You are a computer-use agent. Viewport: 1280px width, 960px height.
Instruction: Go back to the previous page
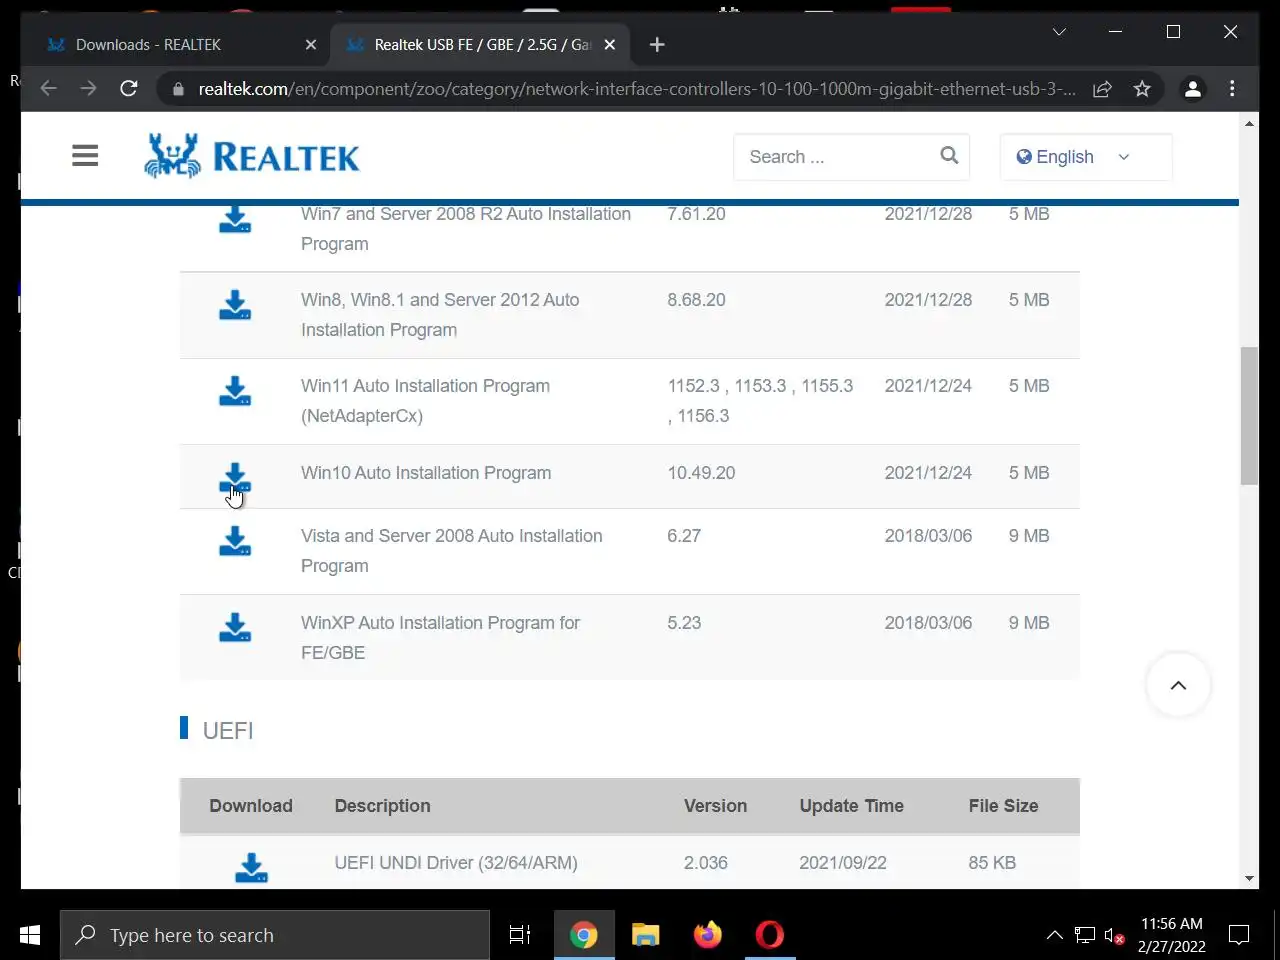[x=48, y=89]
